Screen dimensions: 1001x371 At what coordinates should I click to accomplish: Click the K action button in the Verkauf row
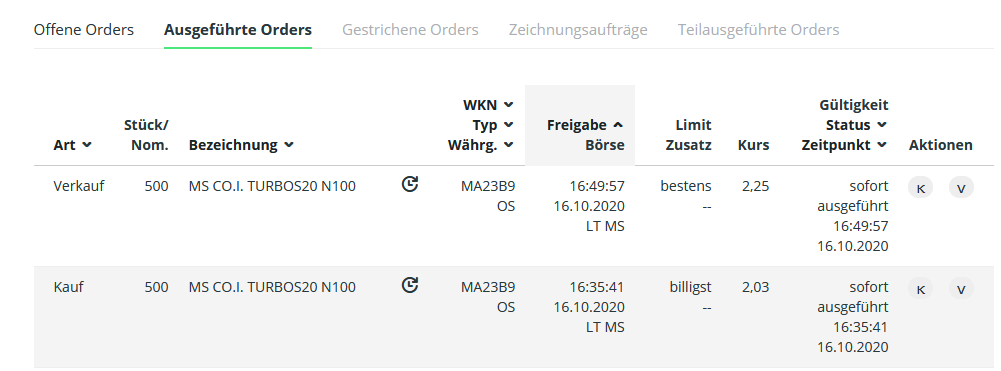pos(921,188)
